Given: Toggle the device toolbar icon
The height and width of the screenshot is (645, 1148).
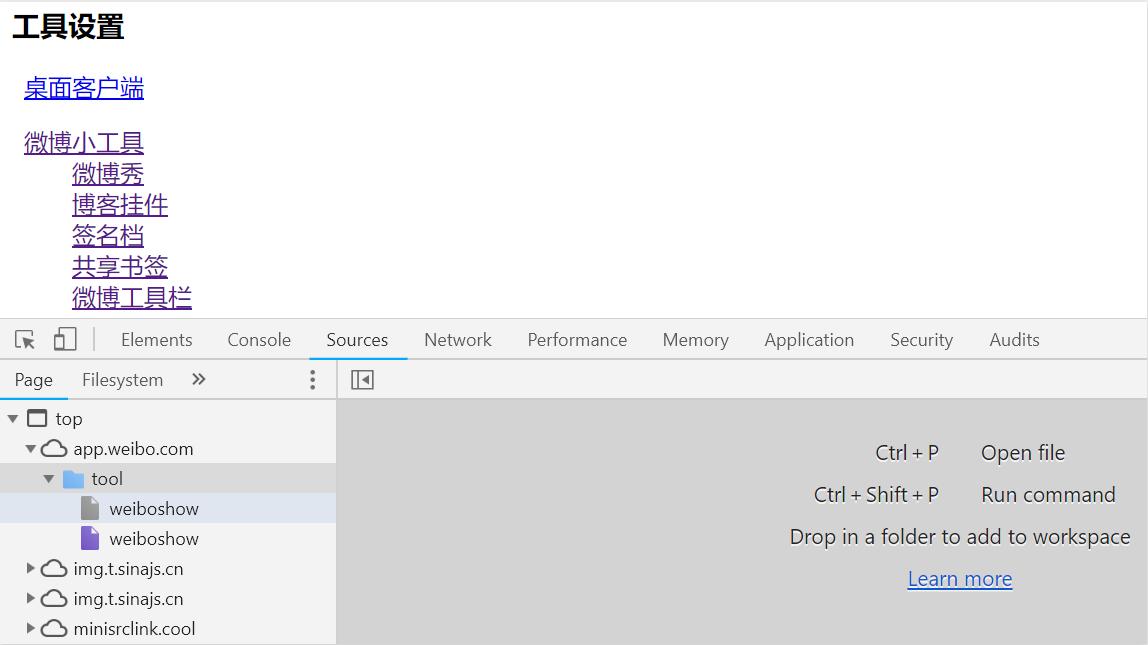Looking at the screenshot, I should (65, 339).
